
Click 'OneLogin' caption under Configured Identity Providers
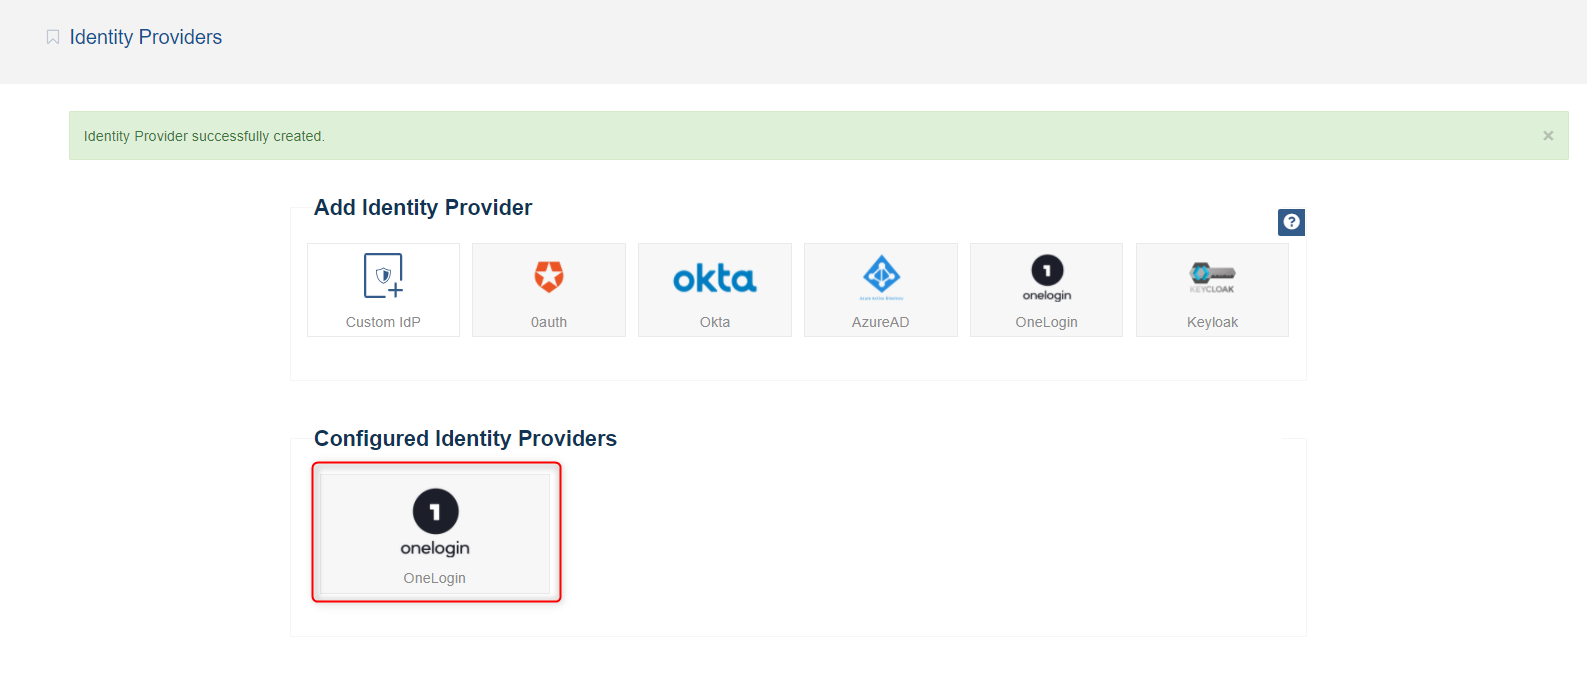434,578
